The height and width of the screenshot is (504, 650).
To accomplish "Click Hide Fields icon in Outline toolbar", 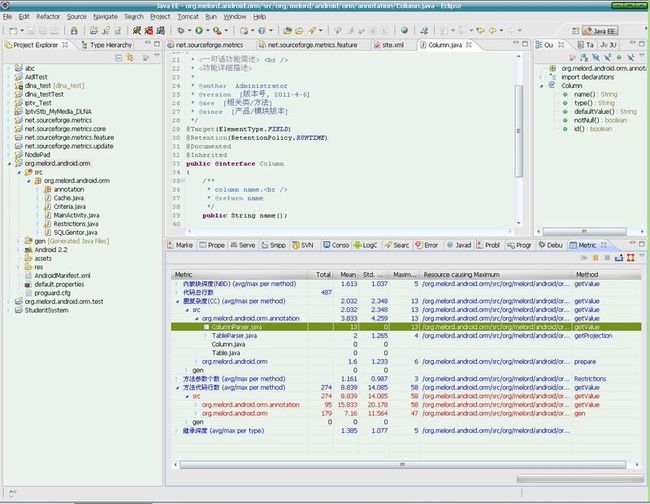I will coord(596,58).
